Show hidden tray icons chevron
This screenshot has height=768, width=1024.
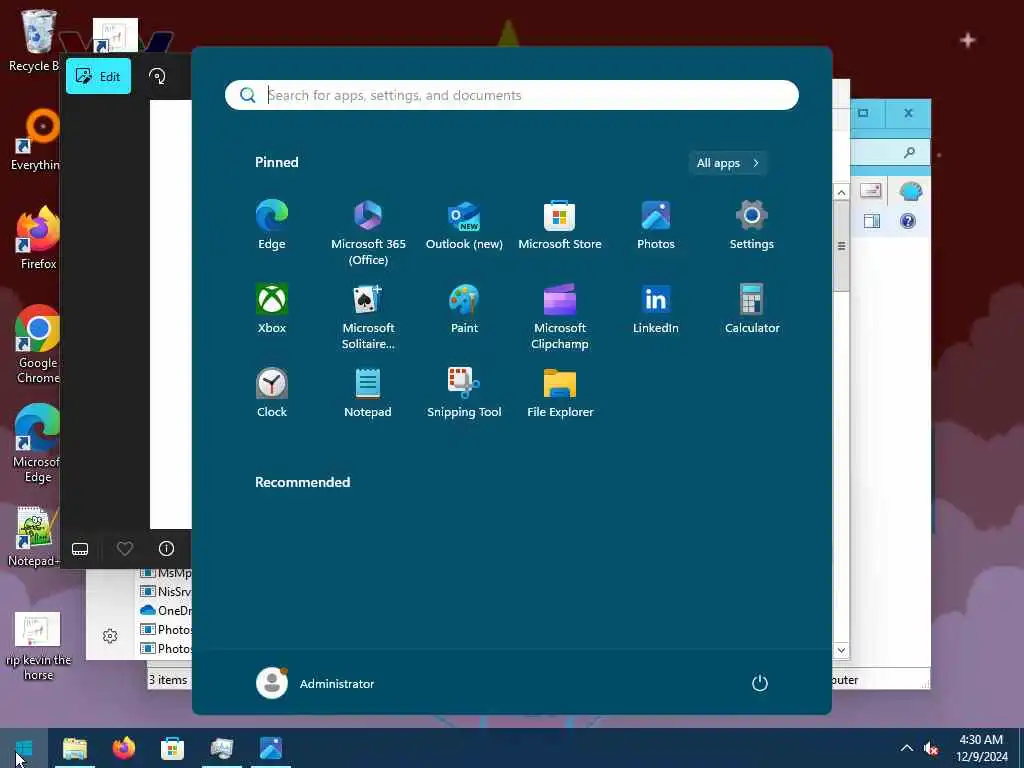[906, 748]
